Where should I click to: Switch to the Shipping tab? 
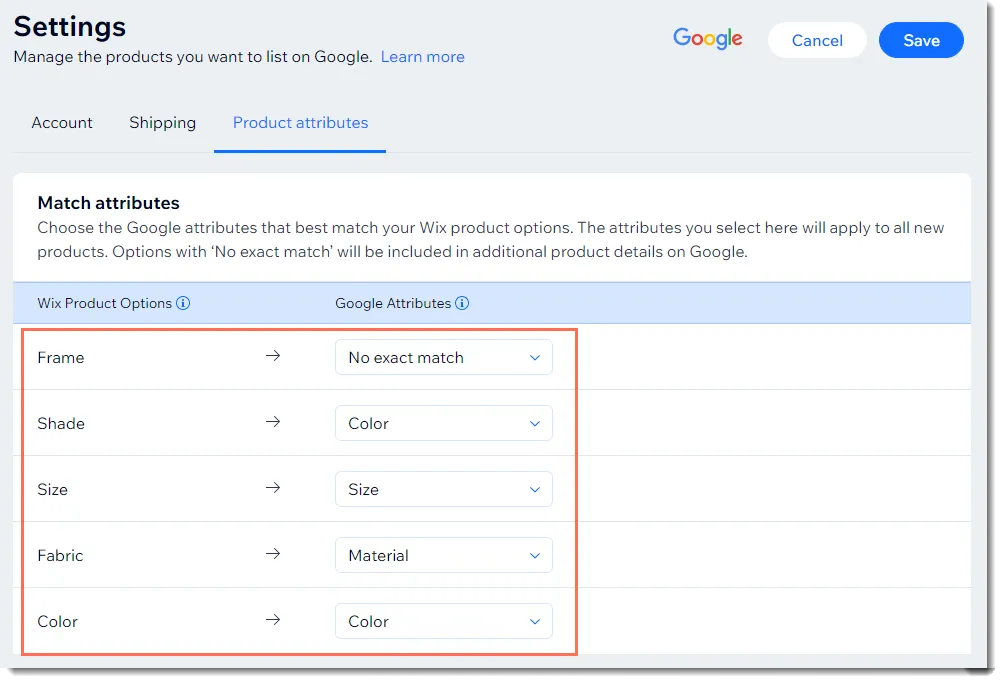162,123
